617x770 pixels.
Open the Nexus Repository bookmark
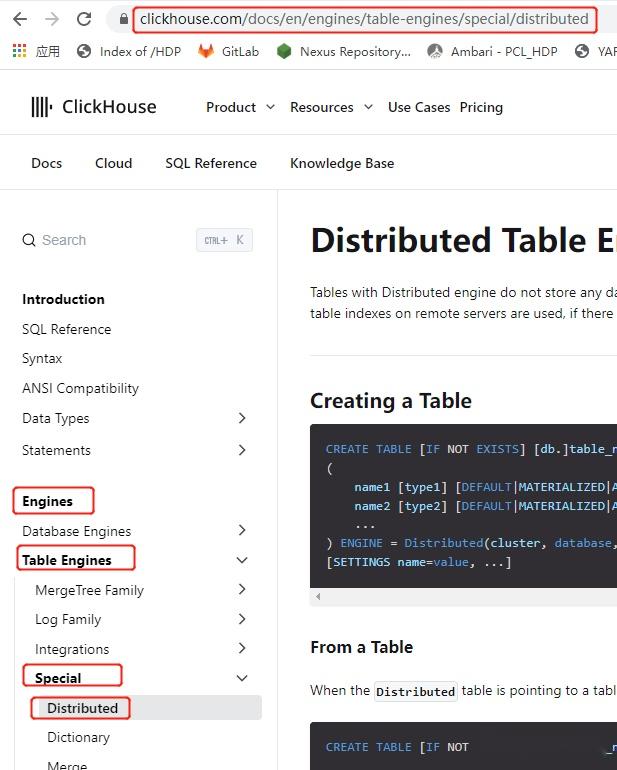click(x=344, y=51)
